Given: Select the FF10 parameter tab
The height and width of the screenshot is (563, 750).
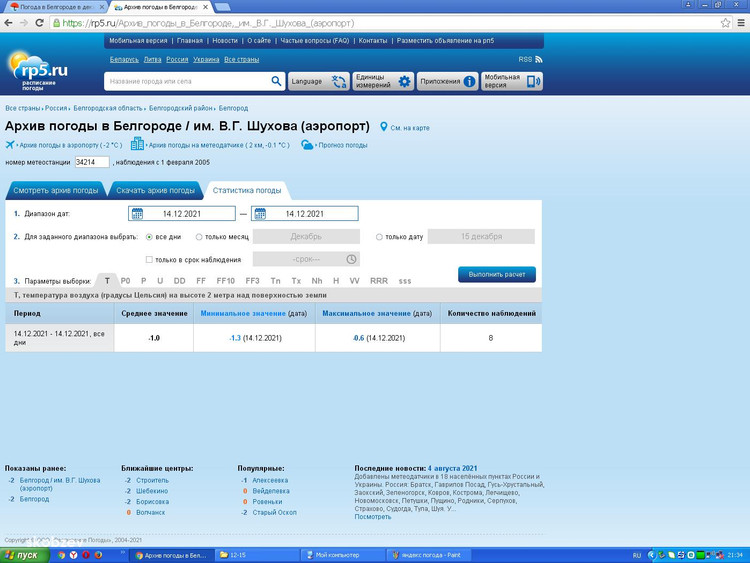Looking at the screenshot, I should (225, 281).
